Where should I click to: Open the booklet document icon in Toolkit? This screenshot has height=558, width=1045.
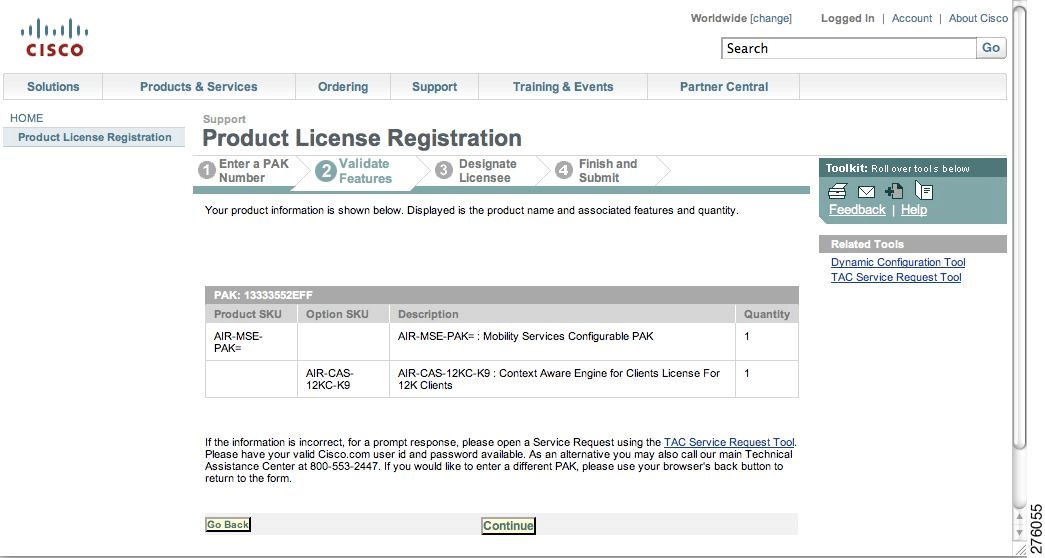click(x=924, y=191)
